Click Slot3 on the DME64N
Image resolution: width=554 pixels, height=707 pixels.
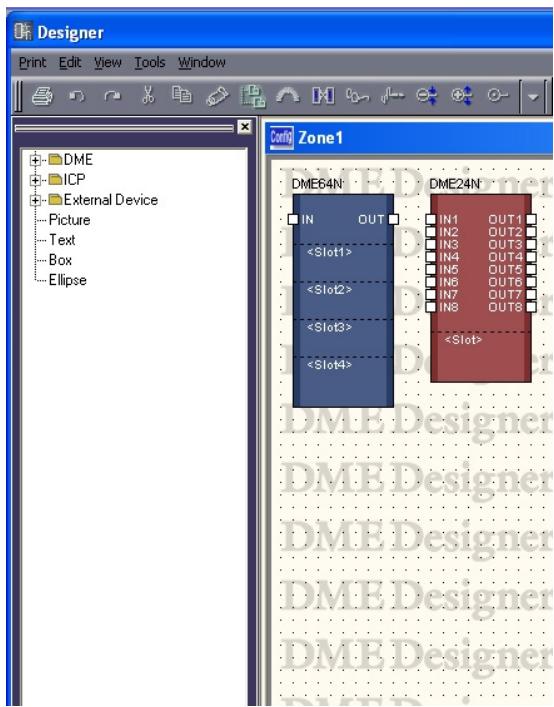(330, 327)
